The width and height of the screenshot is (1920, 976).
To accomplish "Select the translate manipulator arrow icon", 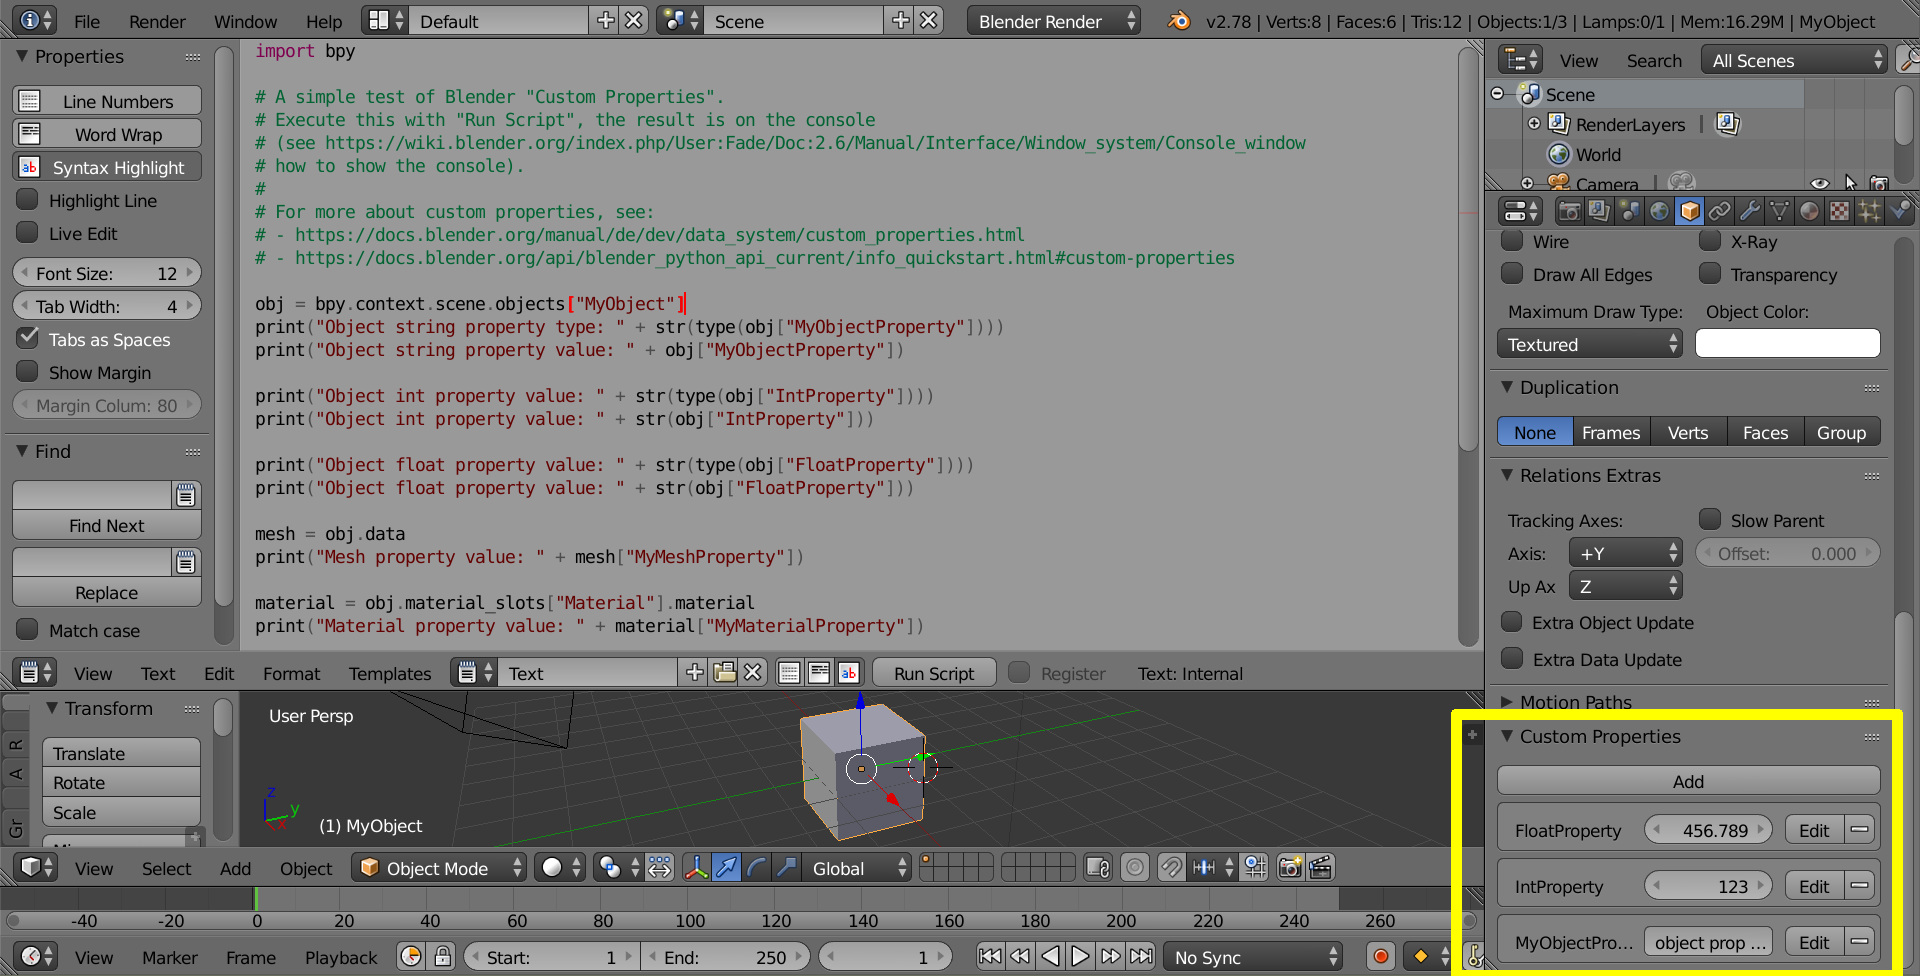I will click(x=726, y=868).
